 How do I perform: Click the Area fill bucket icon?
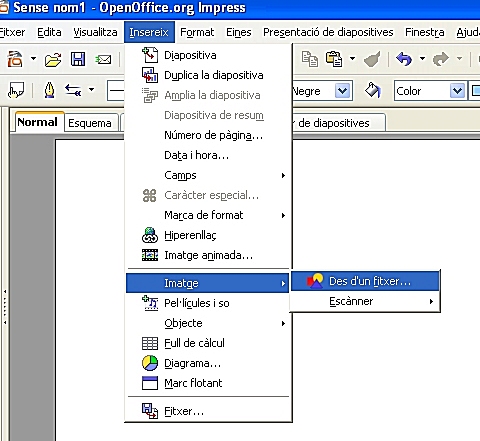point(372,90)
